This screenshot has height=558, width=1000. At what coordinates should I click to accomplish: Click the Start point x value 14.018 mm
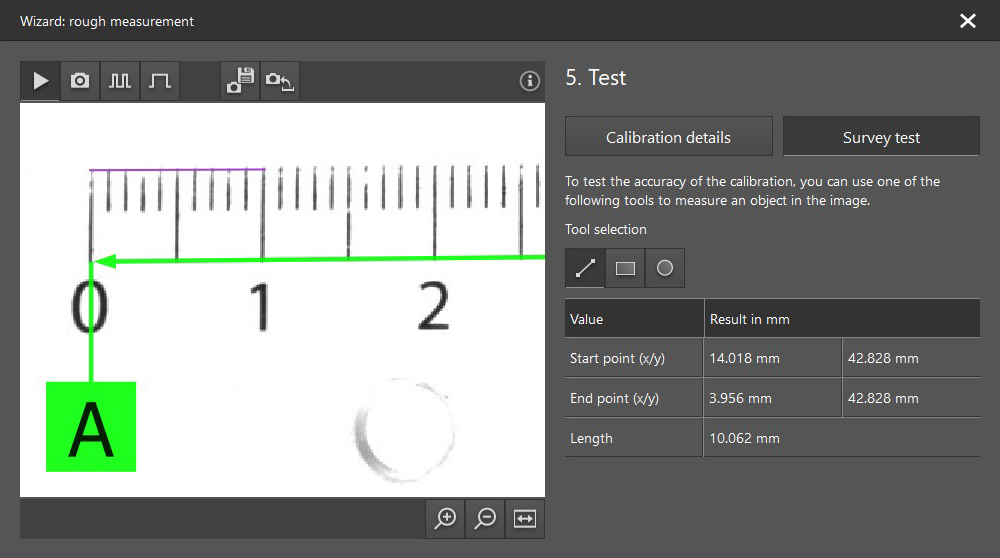point(745,358)
